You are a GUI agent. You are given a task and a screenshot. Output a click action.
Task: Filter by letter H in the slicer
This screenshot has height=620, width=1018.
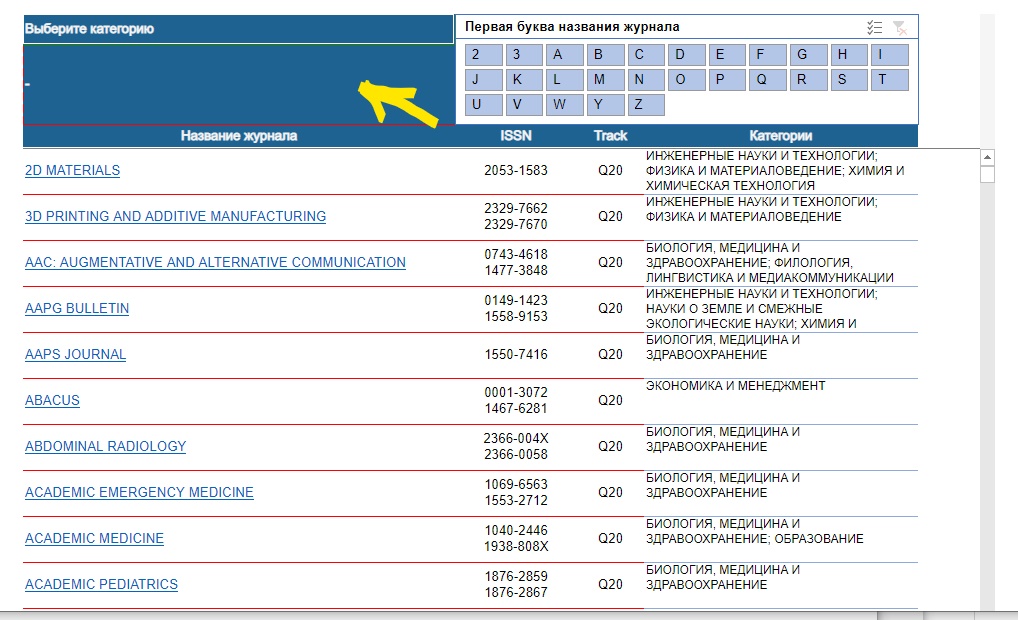(x=849, y=55)
